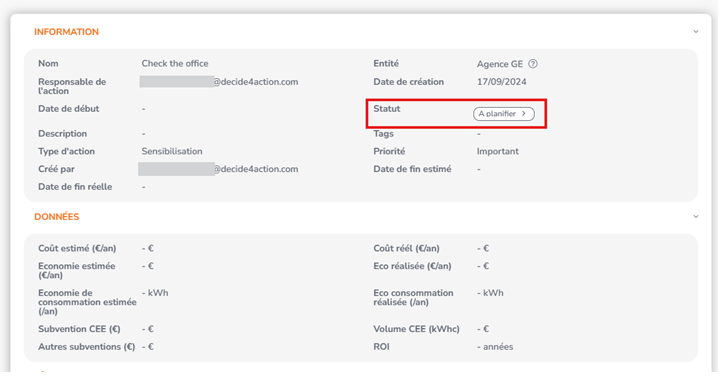Select the Coût estimé (€/an) value
723x380 pixels.
point(148,248)
